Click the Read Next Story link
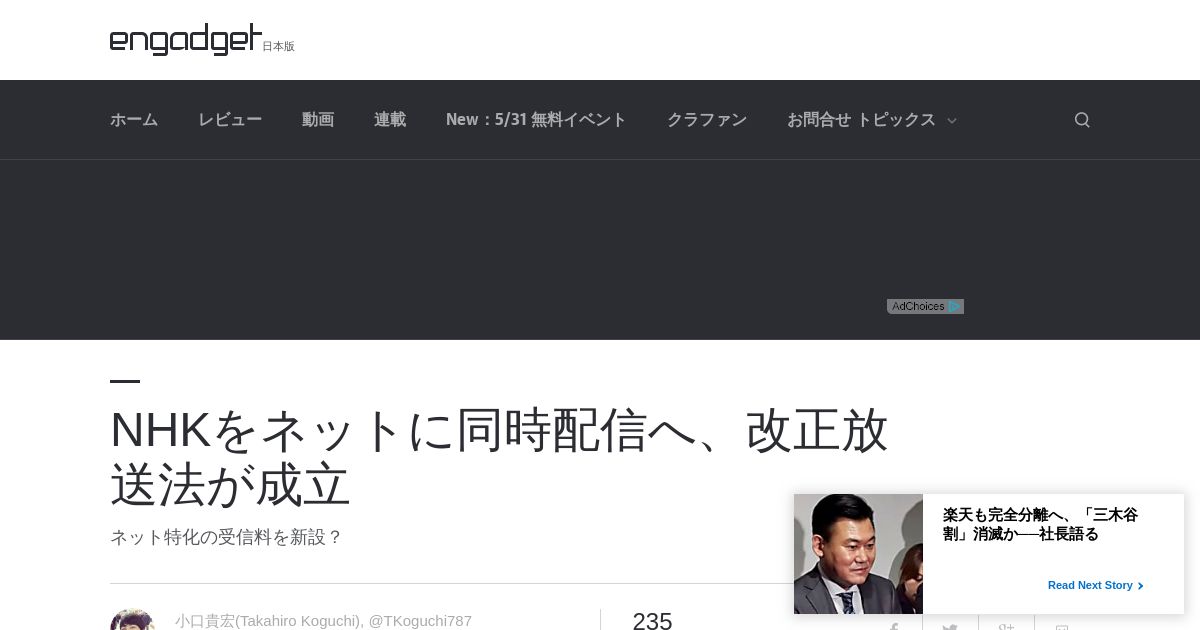The image size is (1200, 630). (x=1095, y=585)
